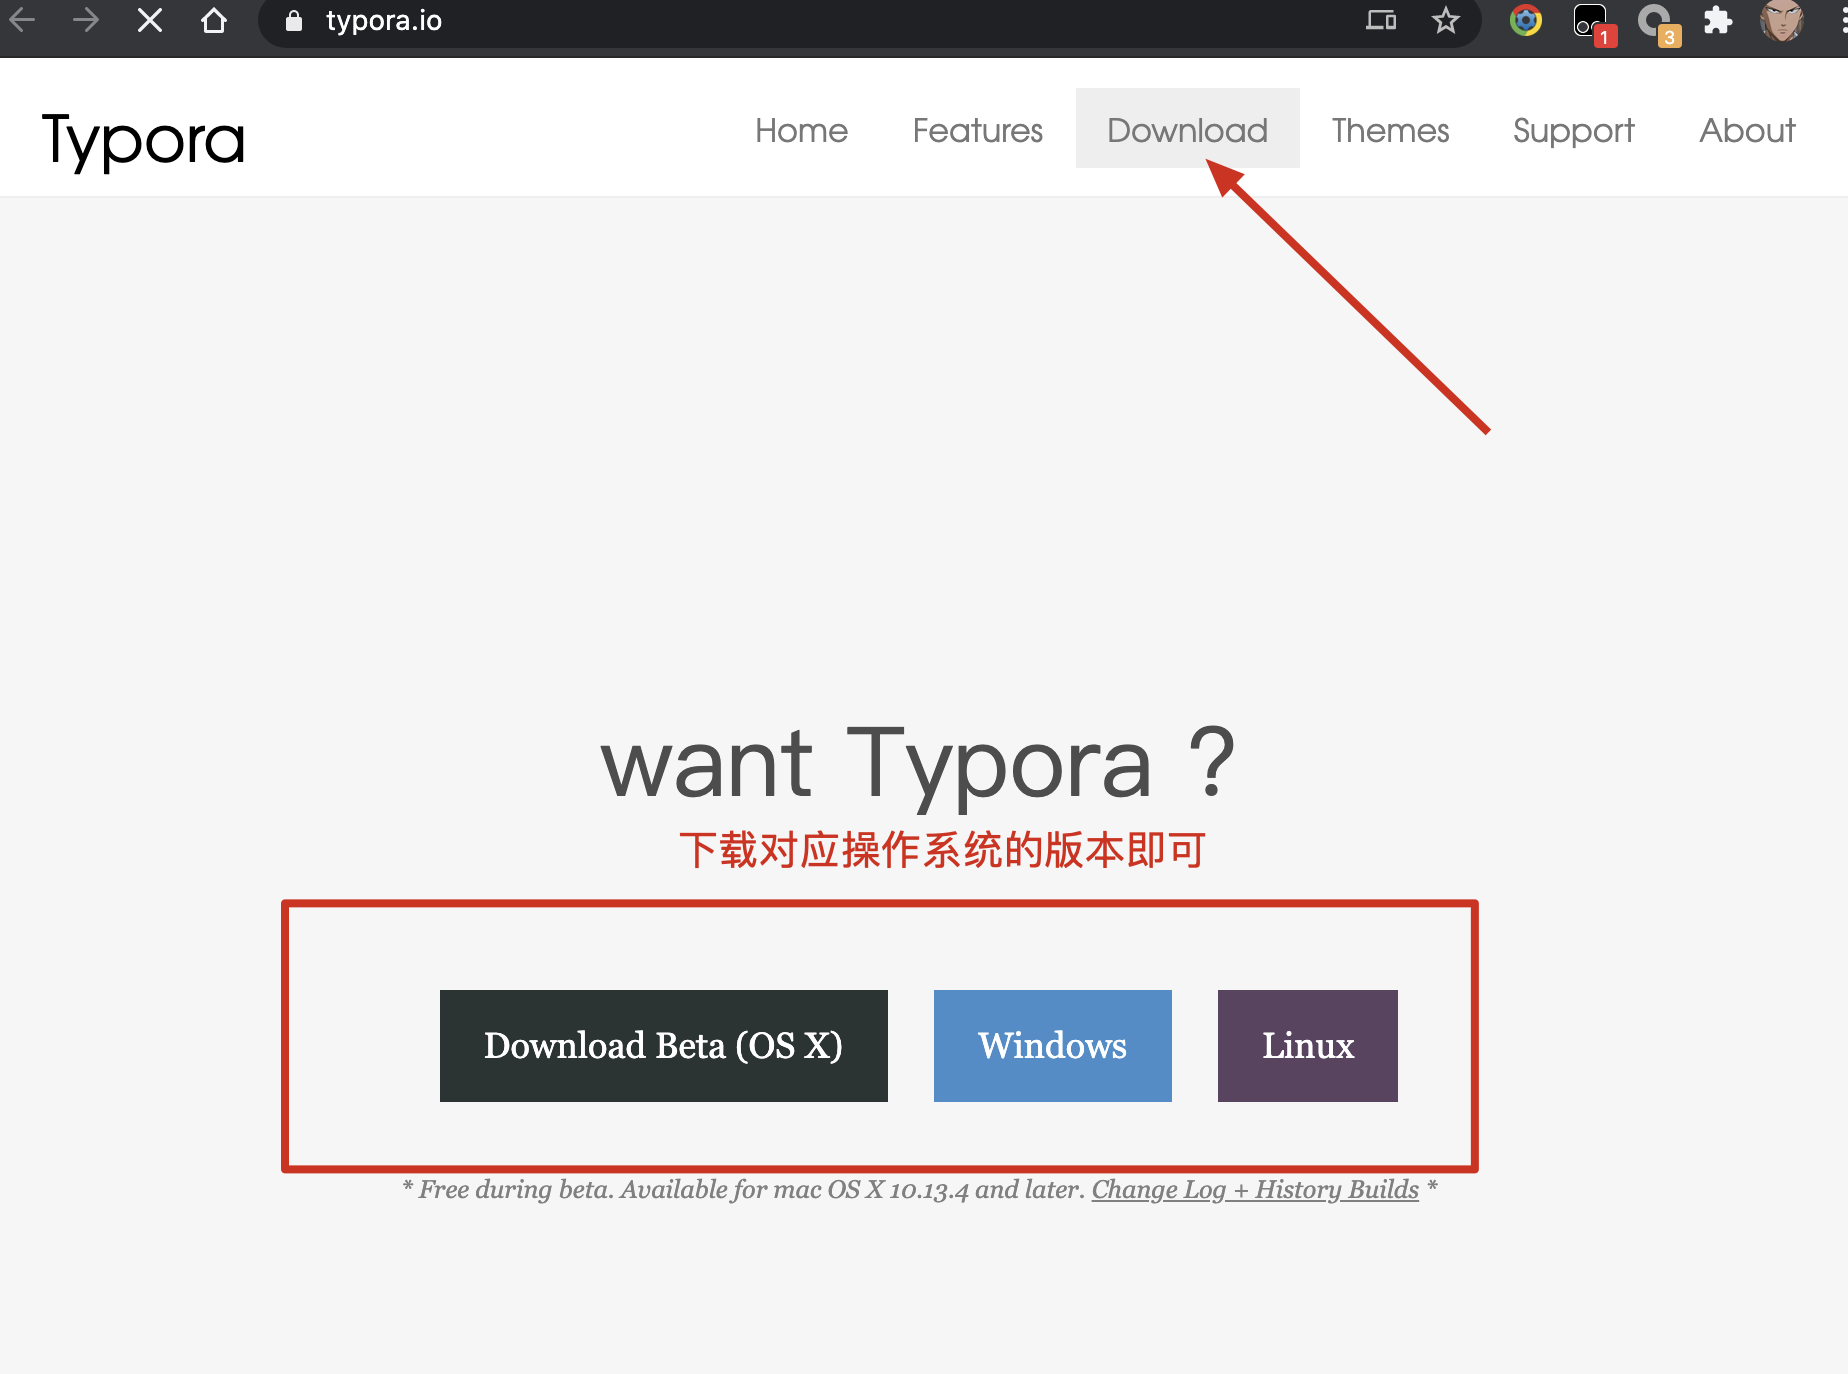Image resolution: width=1848 pixels, height=1374 pixels.
Task: Go back using the browser back arrow
Action: pyautogui.click(x=22, y=20)
